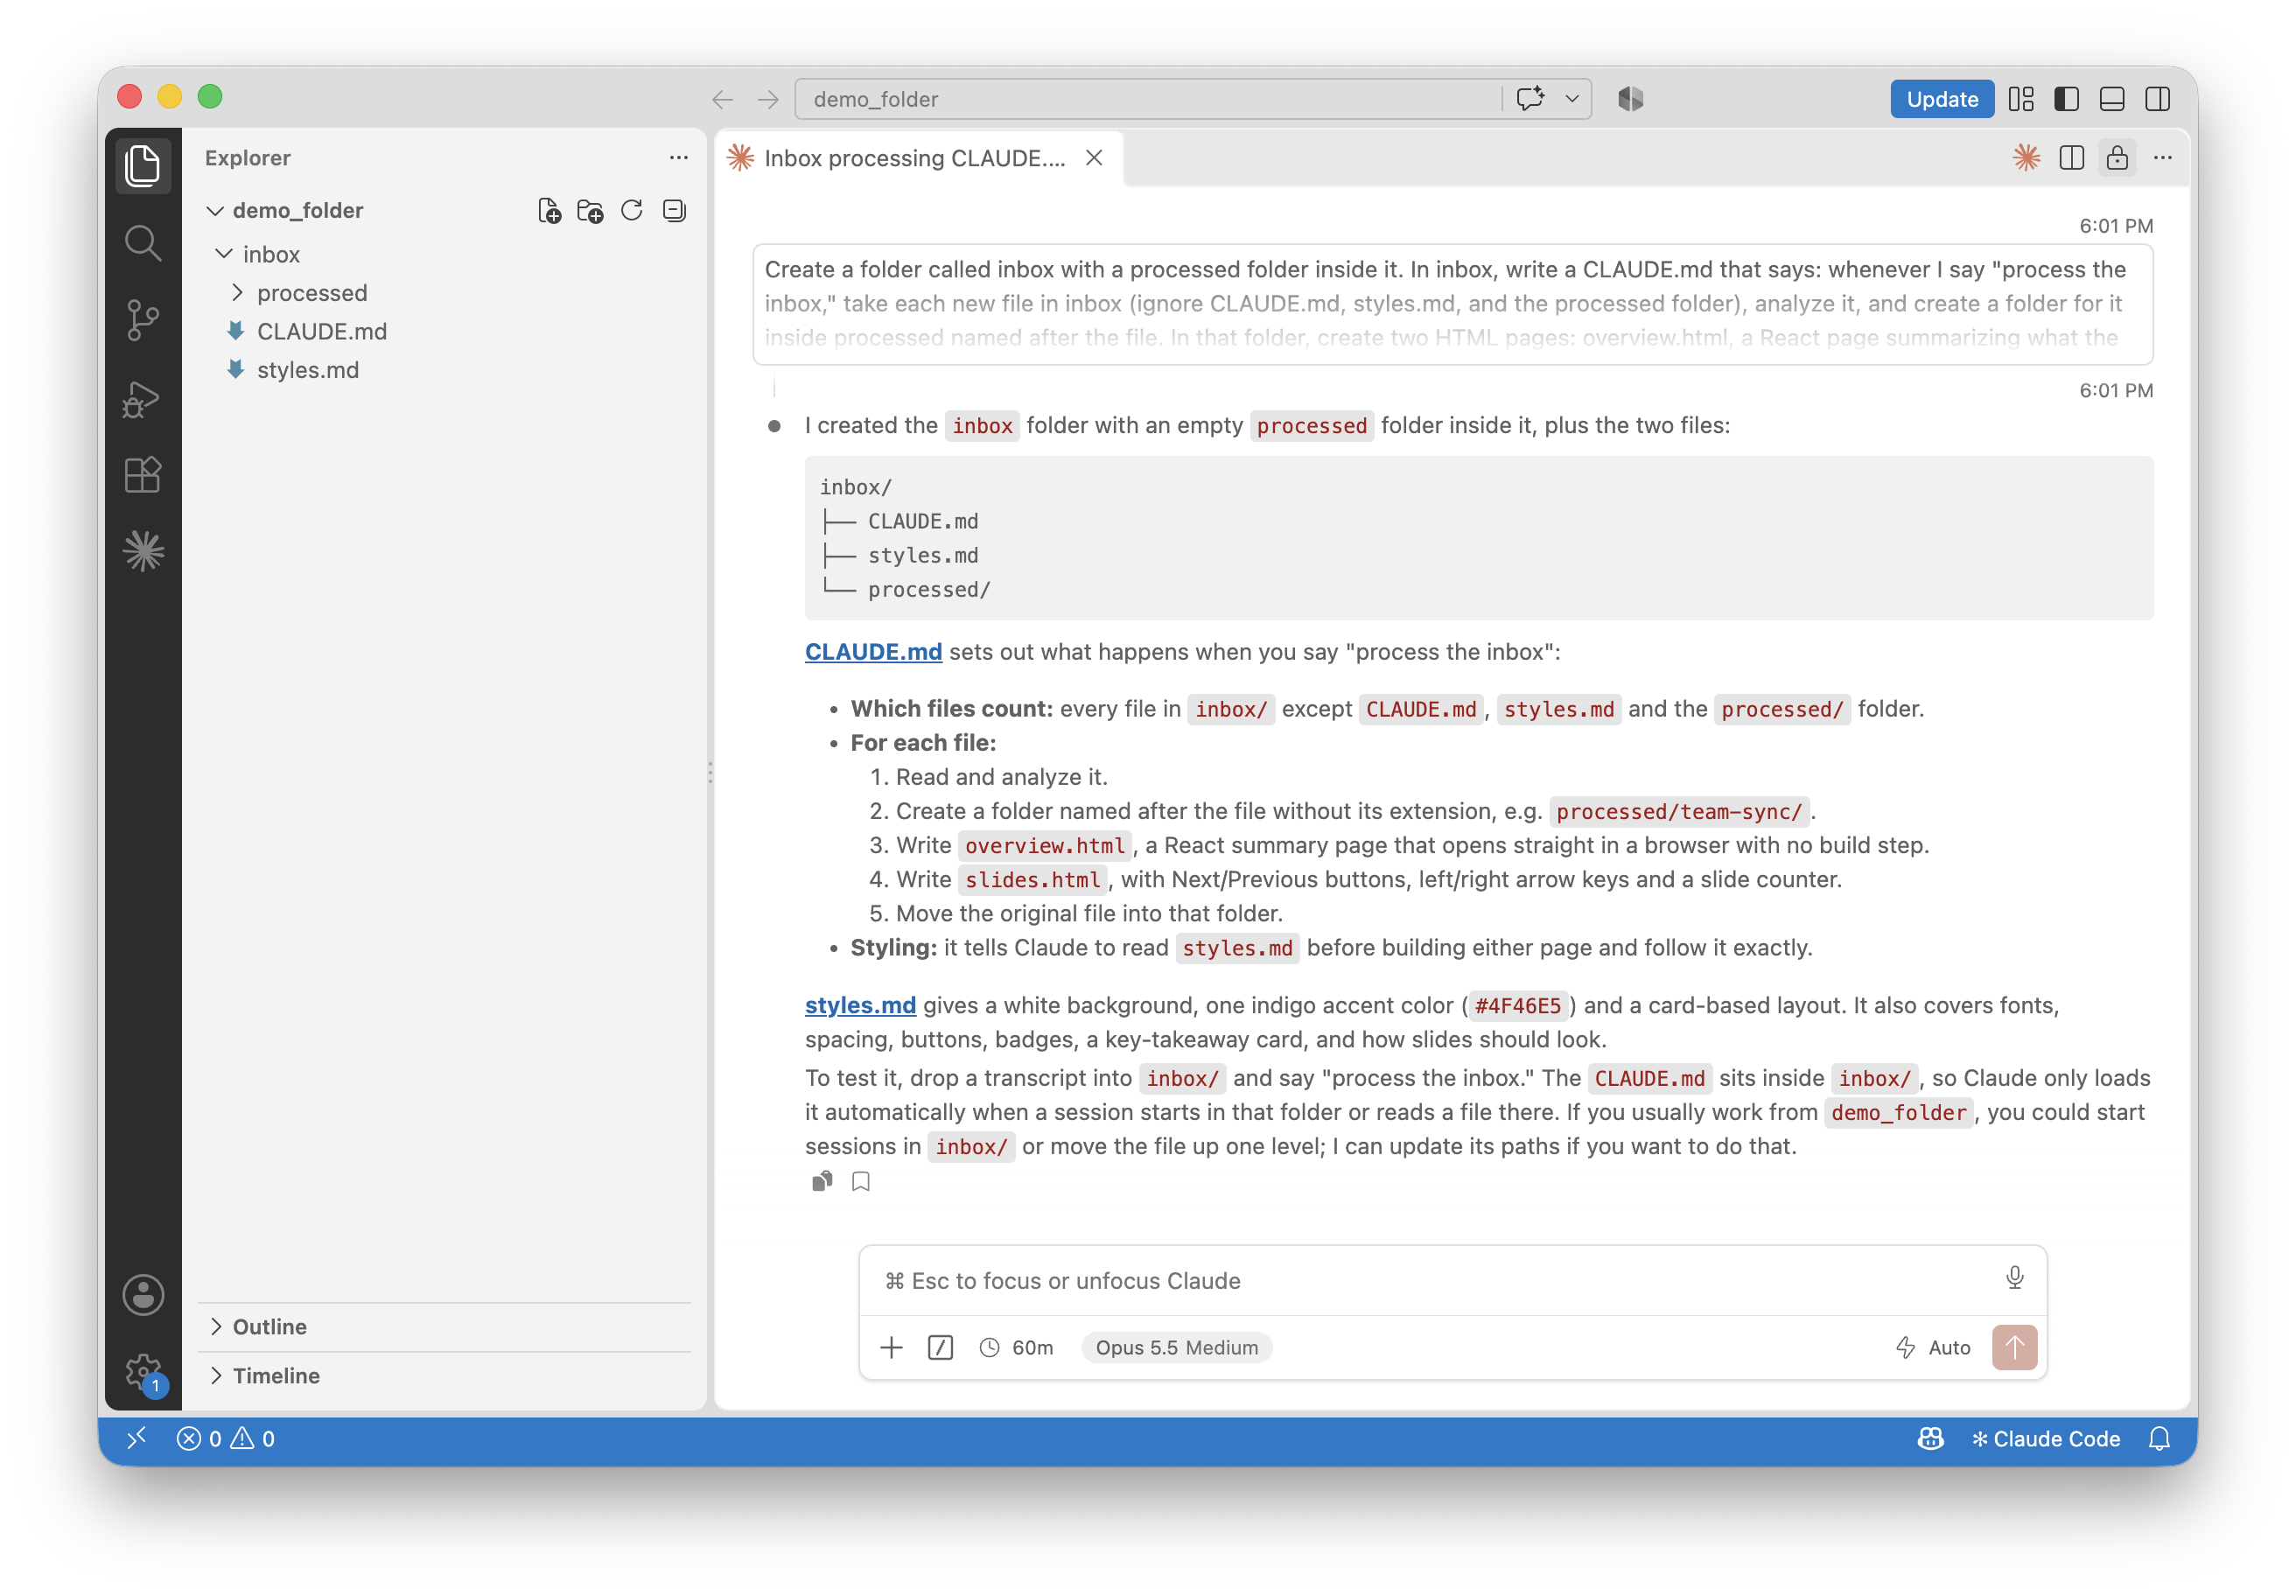Select the Inbox processing CLAUDE tab
This screenshot has width=2296, height=1596.
[x=914, y=158]
